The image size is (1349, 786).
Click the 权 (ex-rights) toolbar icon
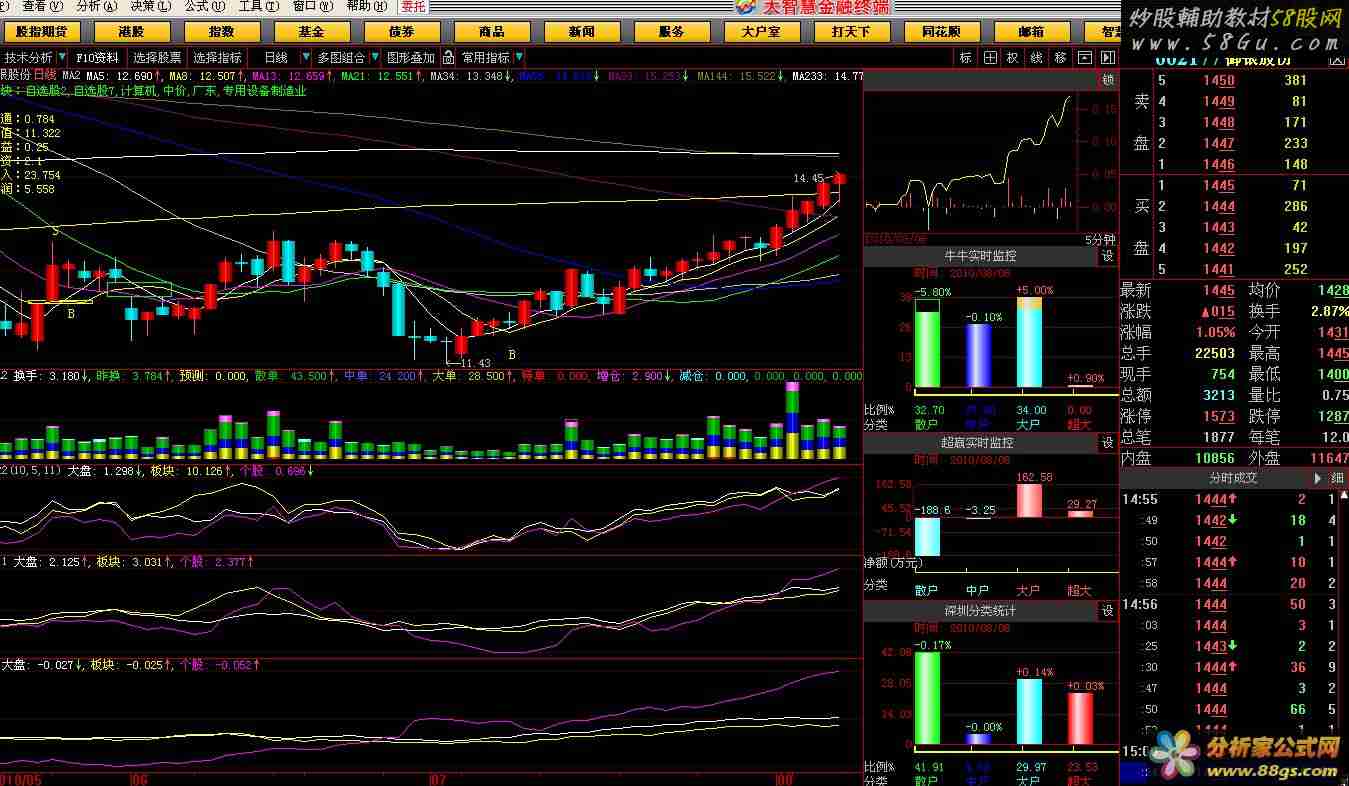click(x=1013, y=58)
